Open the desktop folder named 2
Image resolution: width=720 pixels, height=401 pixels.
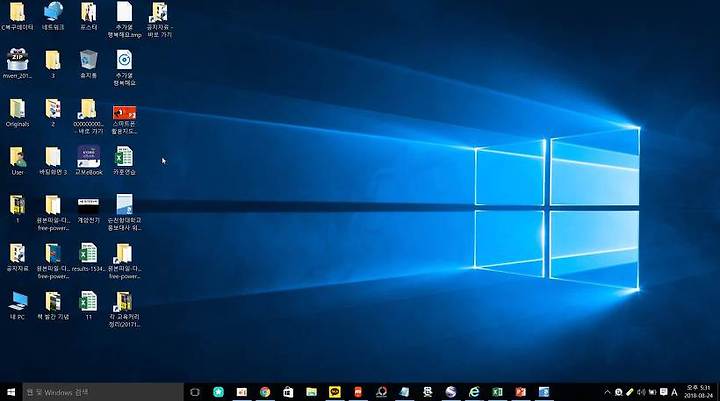point(53,113)
